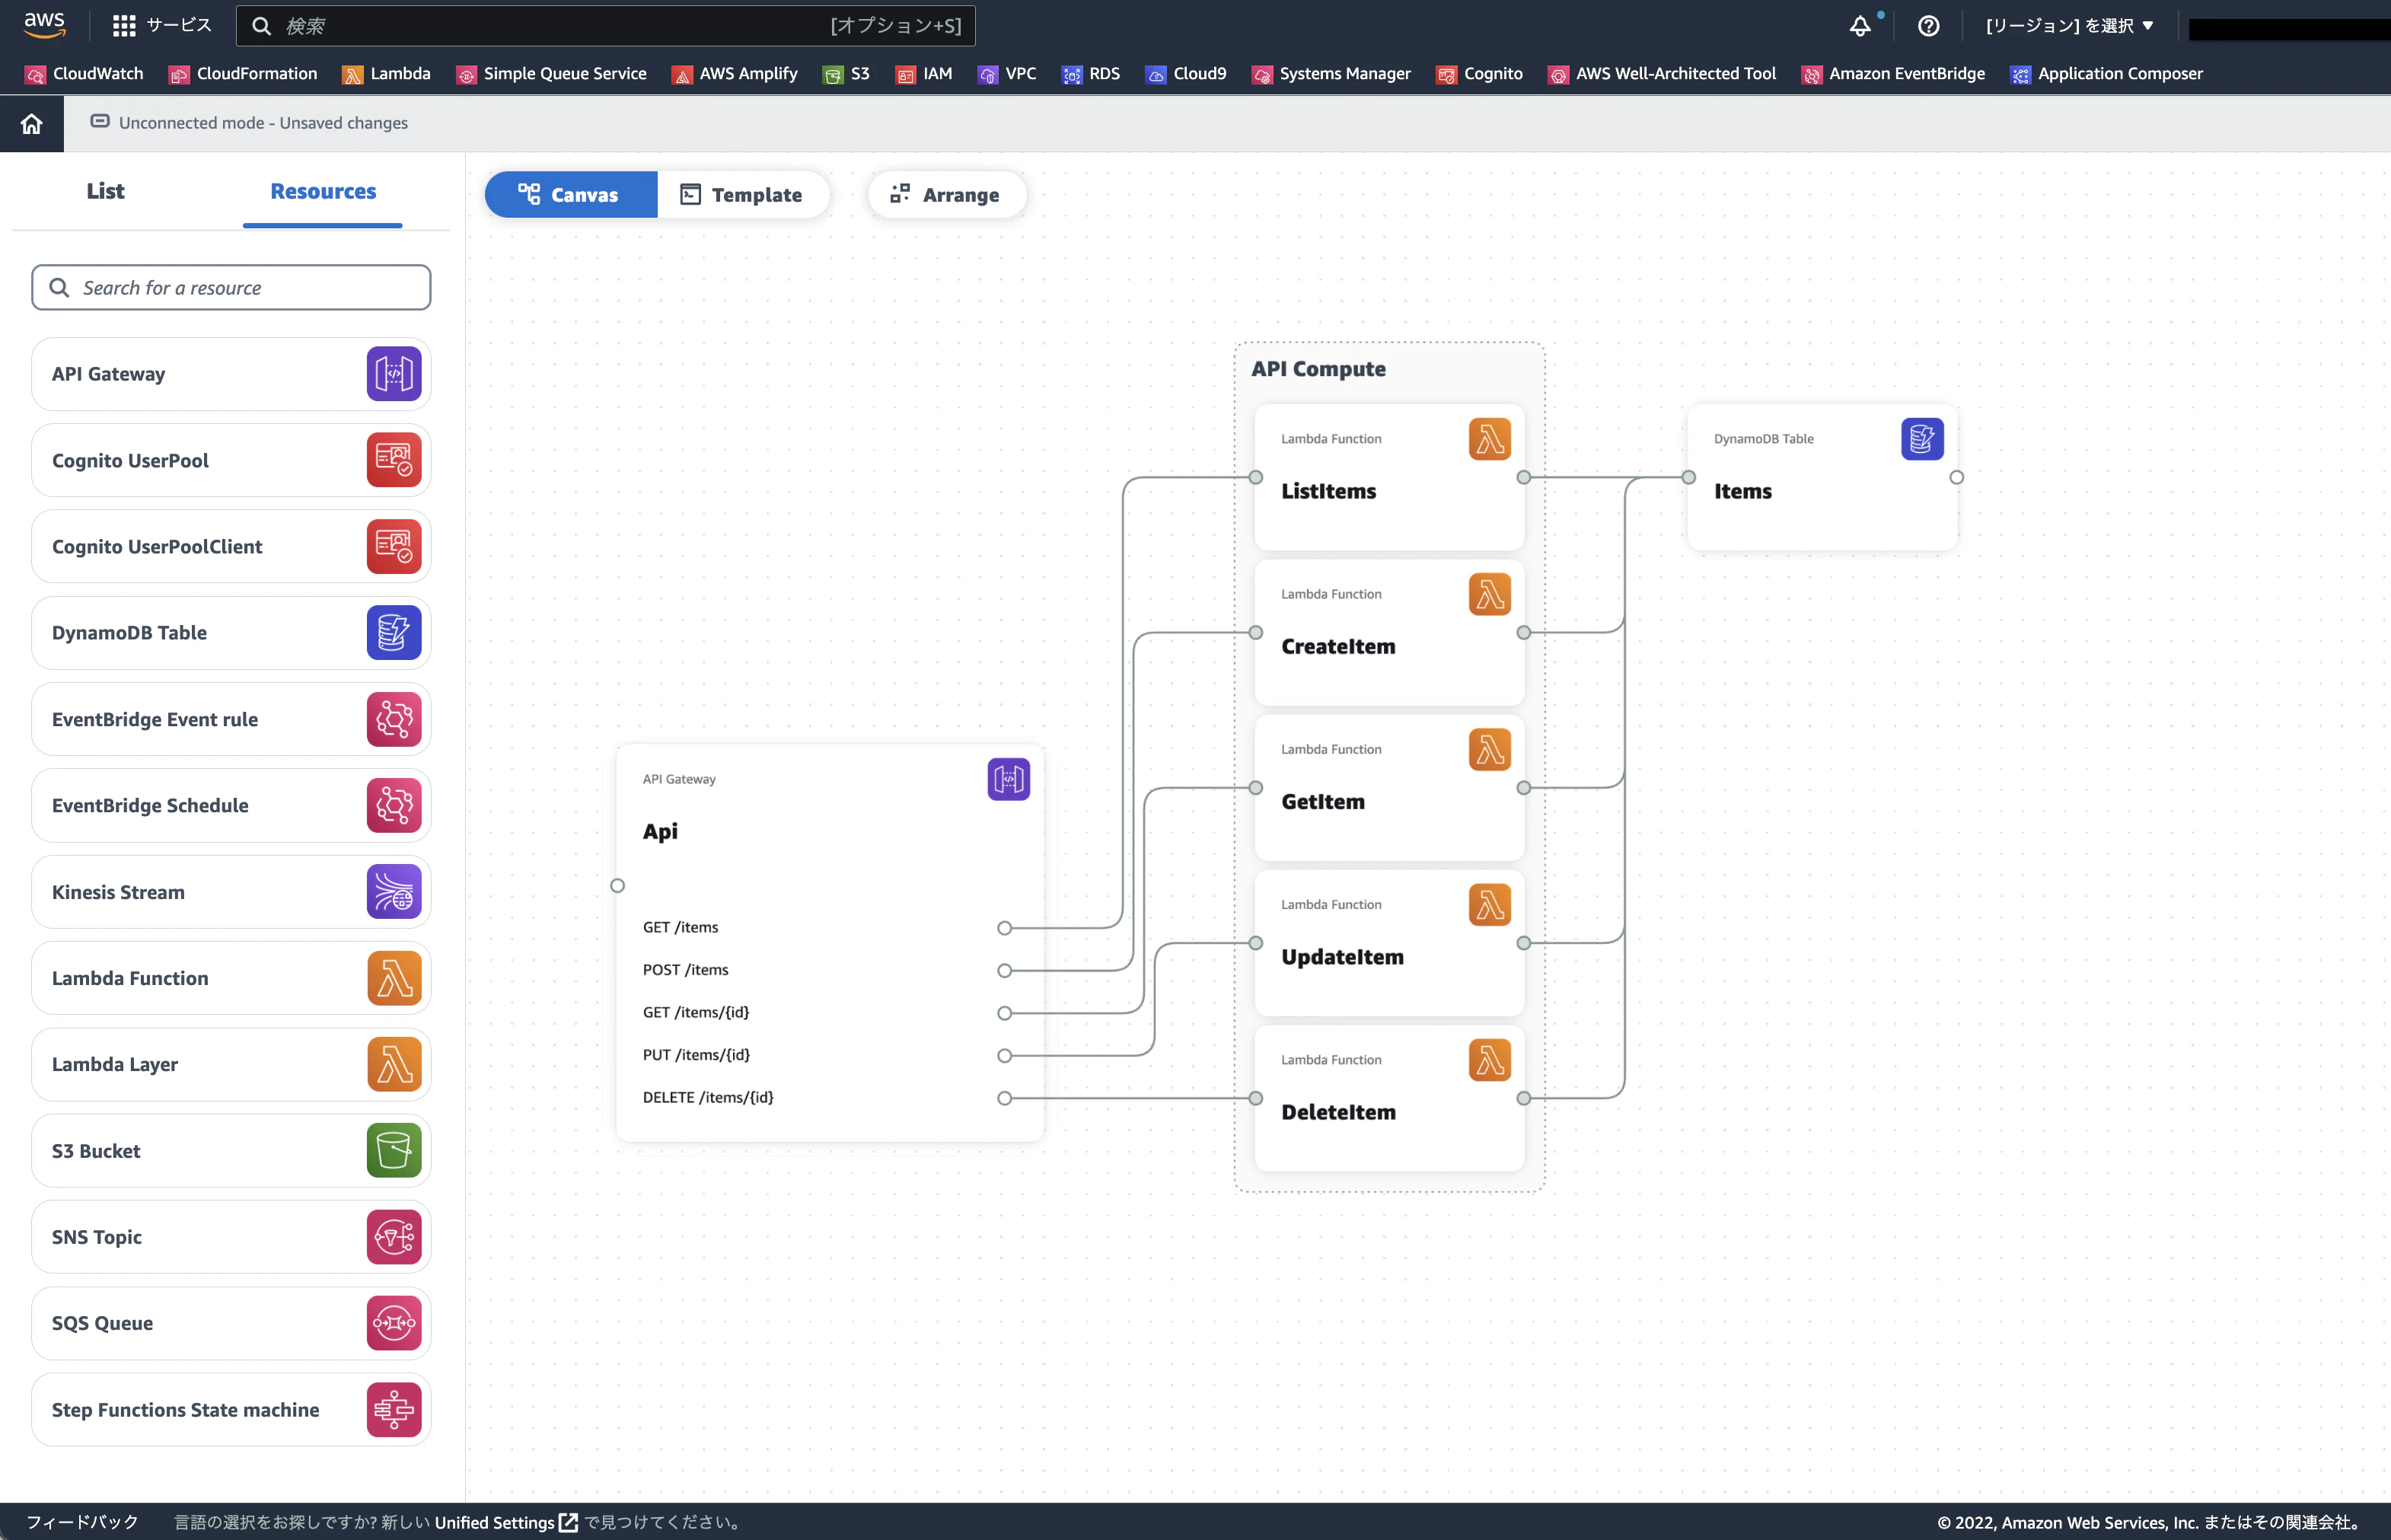
Task: Click the Search for a resource field
Action: (x=231, y=288)
